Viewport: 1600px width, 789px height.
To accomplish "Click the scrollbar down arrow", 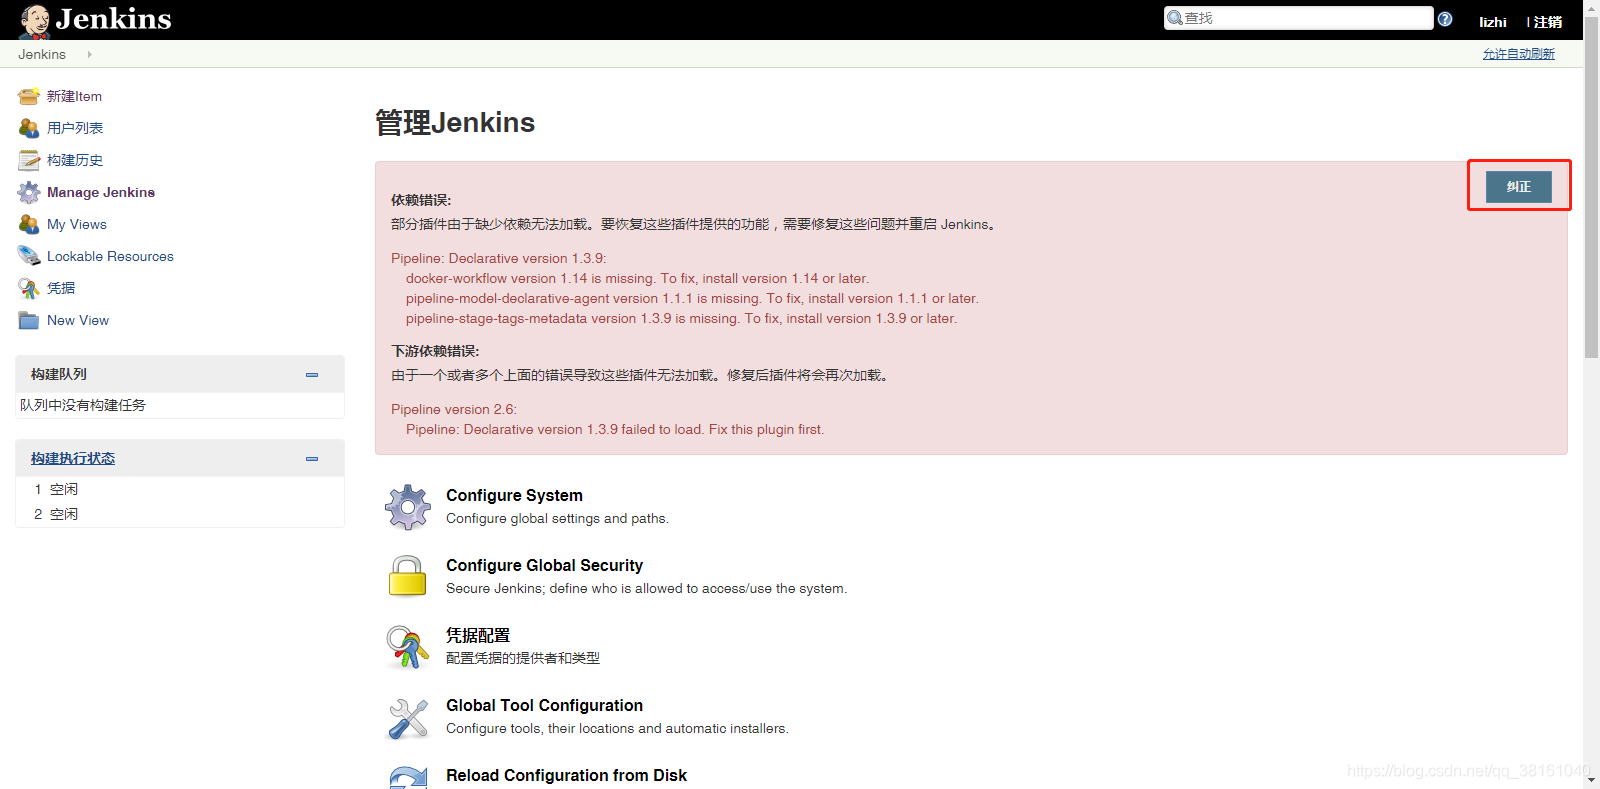I will pyautogui.click(x=1591, y=780).
